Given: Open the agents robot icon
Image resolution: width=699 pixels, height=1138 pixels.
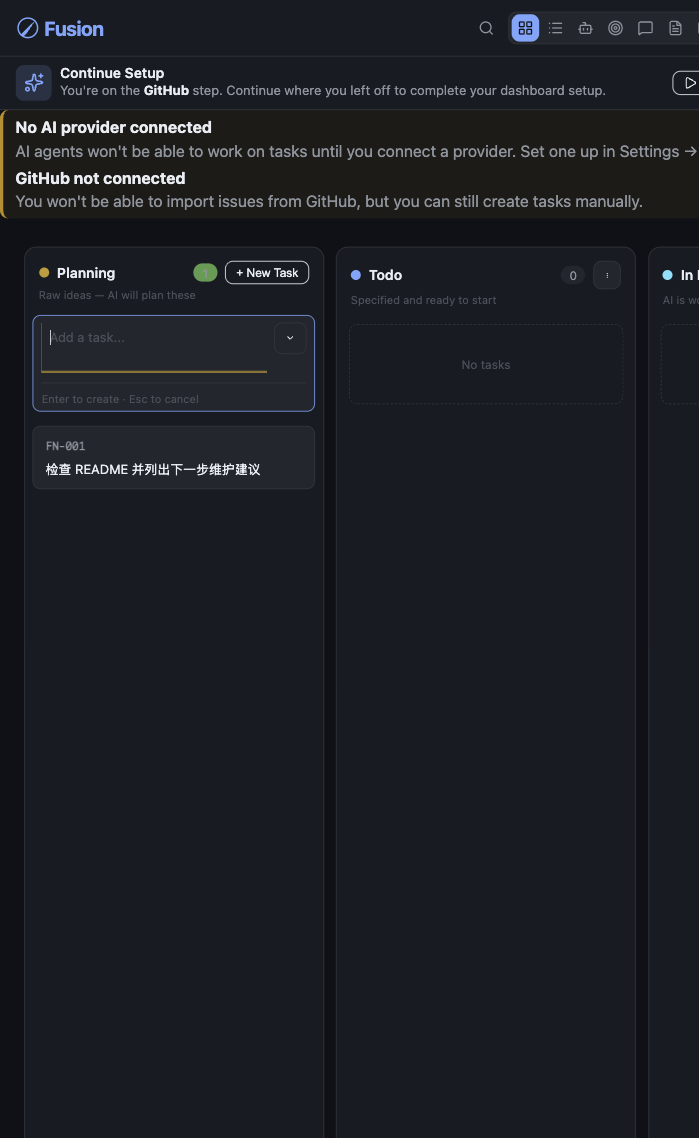Looking at the screenshot, I should pyautogui.click(x=585, y=28).
